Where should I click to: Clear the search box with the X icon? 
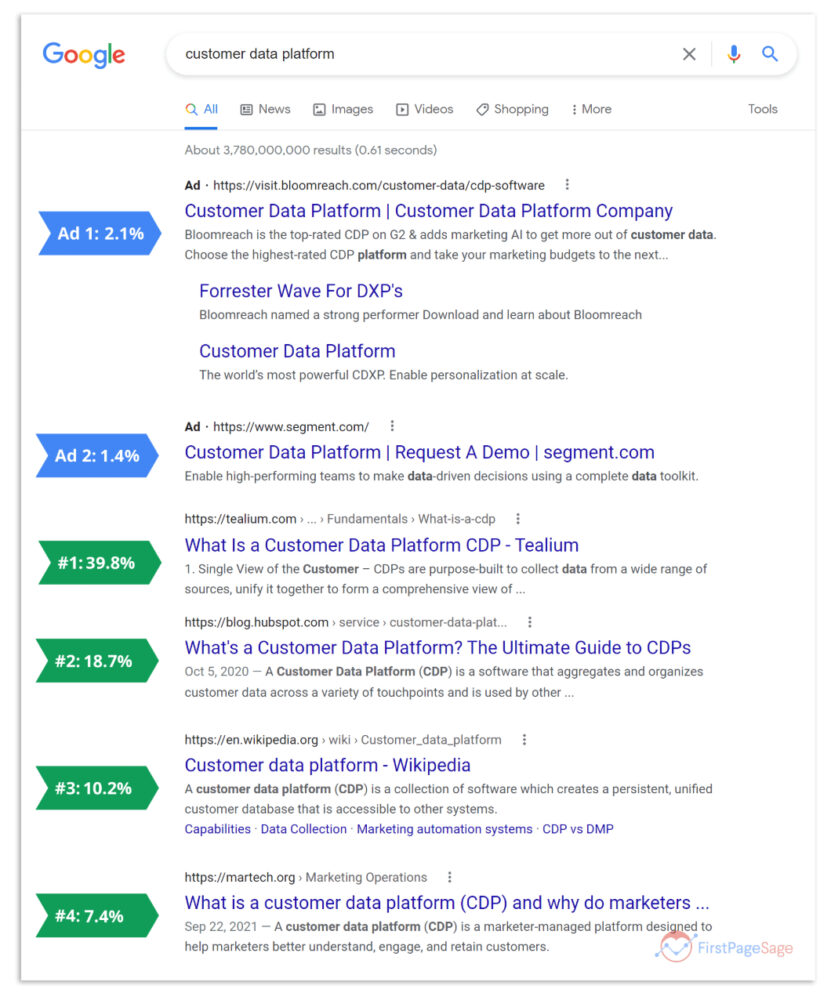coord(689,54)
